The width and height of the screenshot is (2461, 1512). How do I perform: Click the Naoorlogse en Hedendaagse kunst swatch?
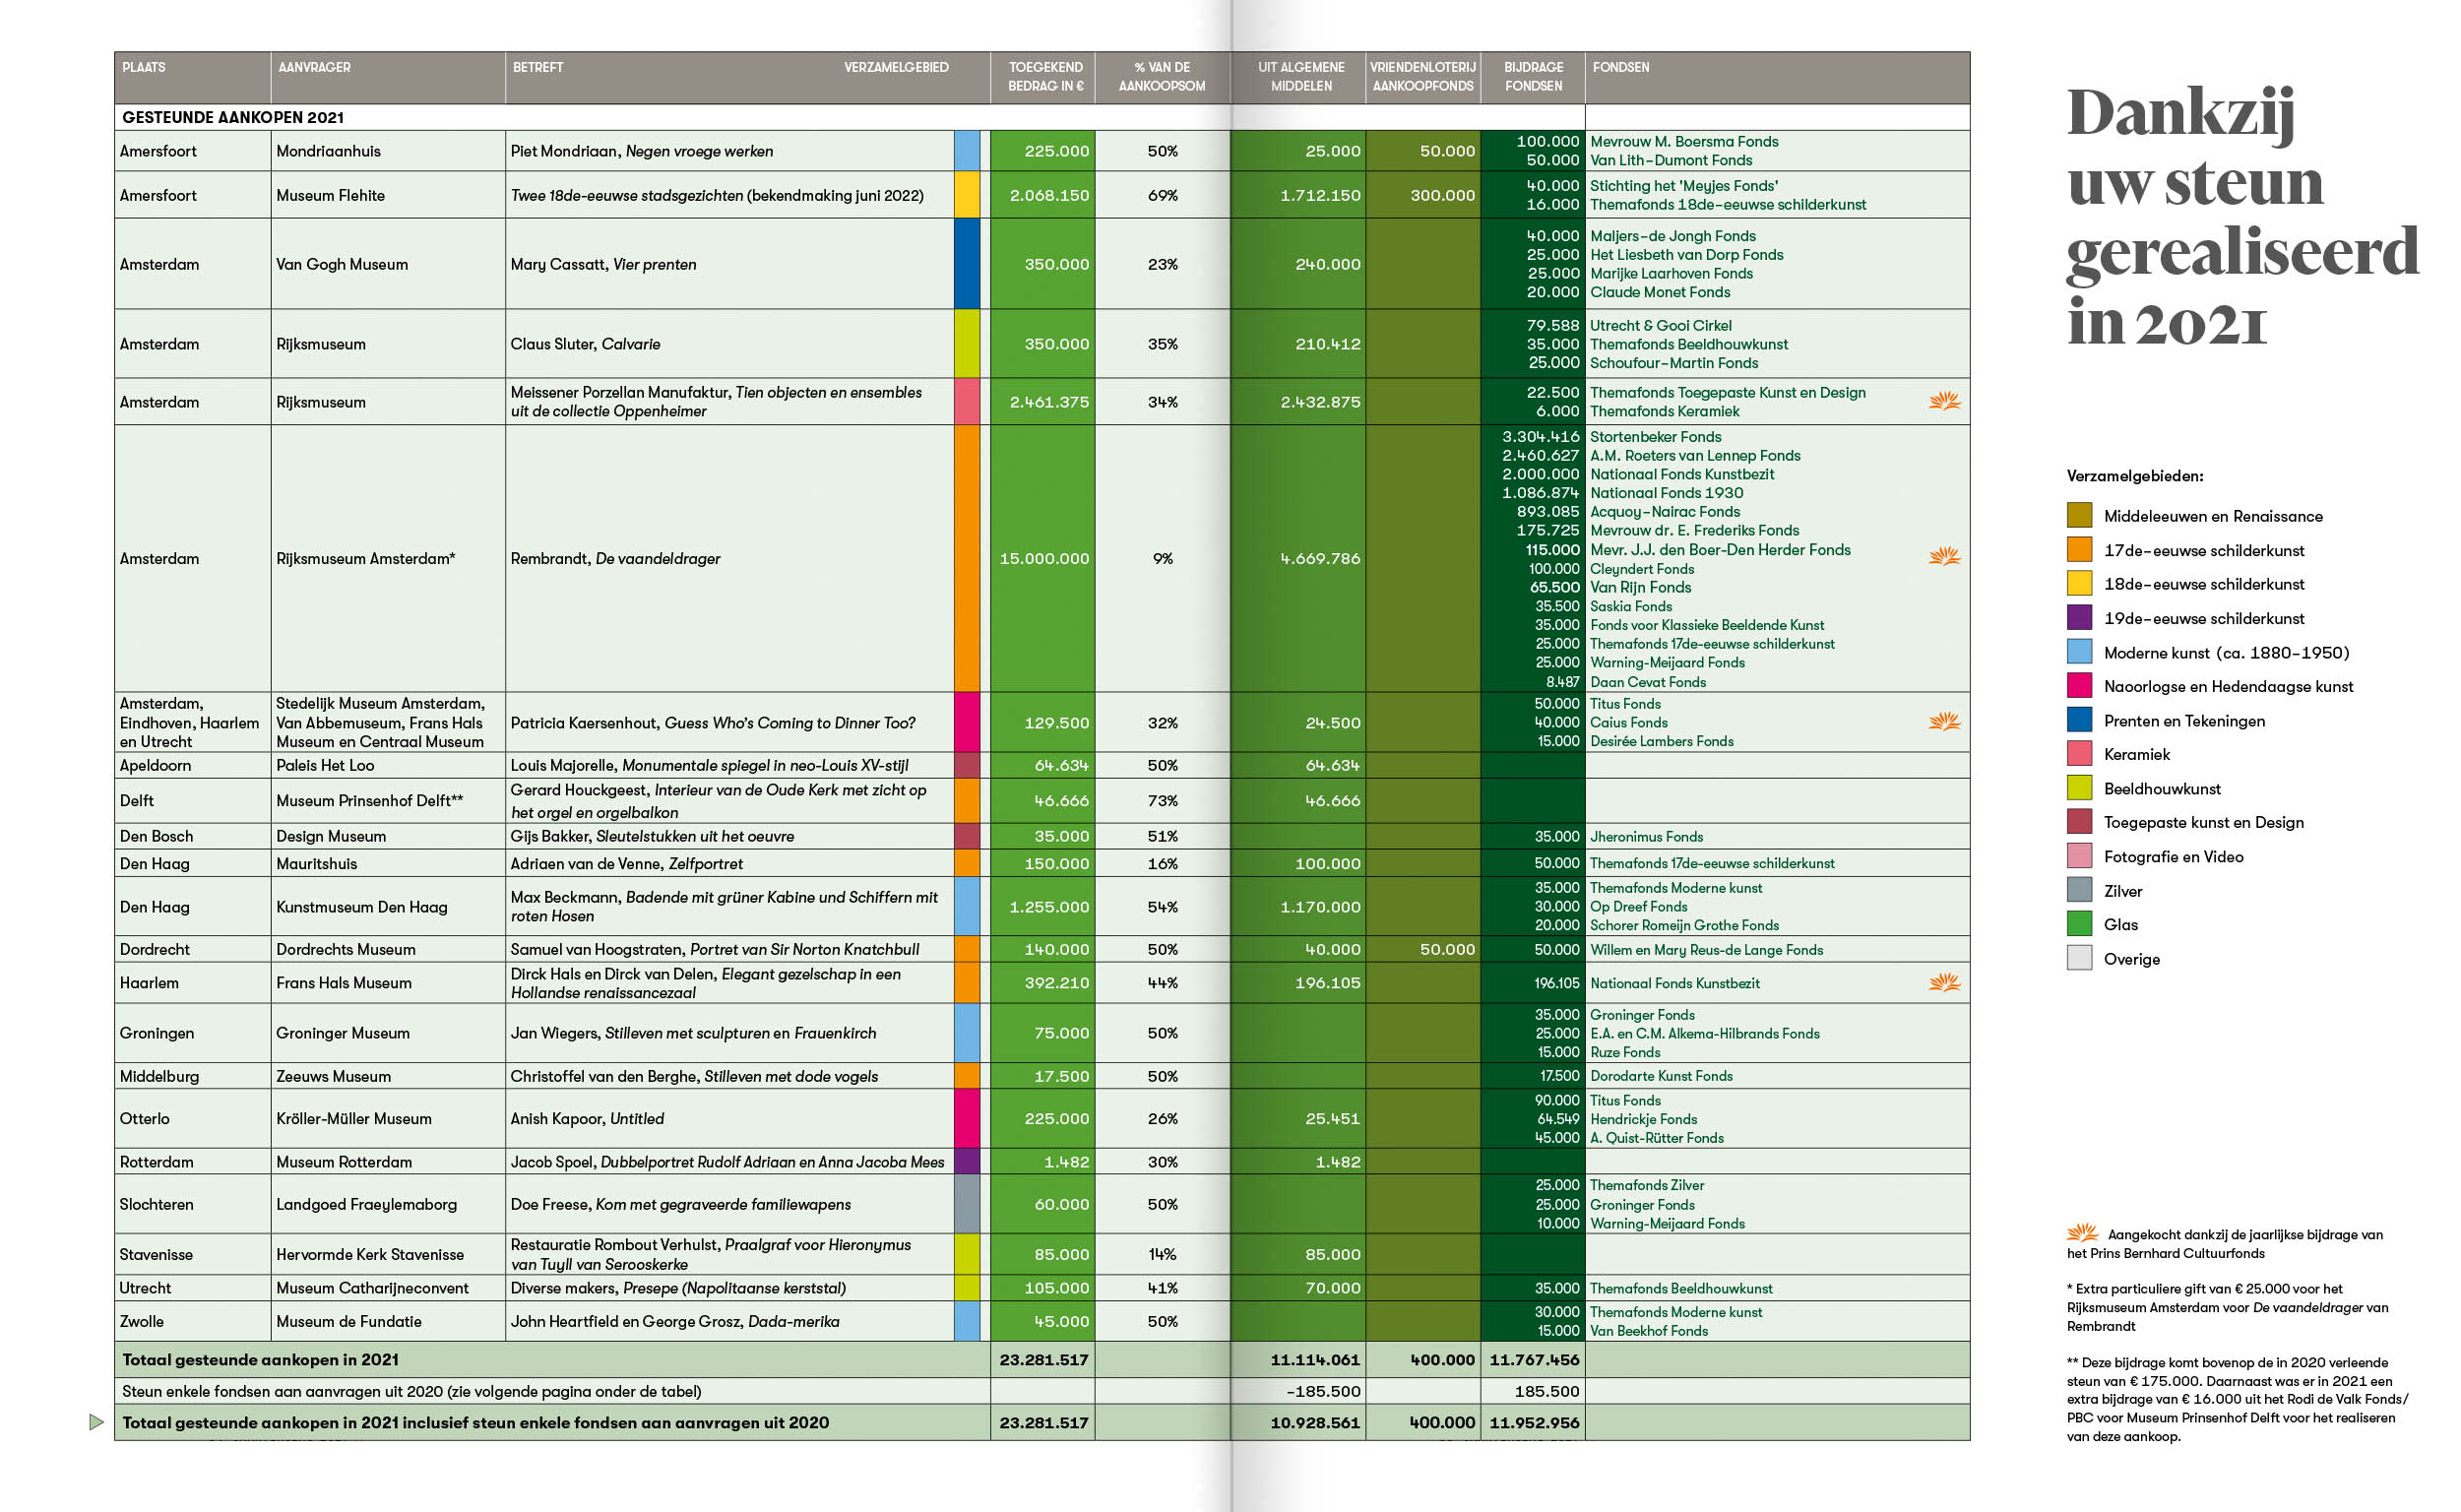coord(2079,686)
